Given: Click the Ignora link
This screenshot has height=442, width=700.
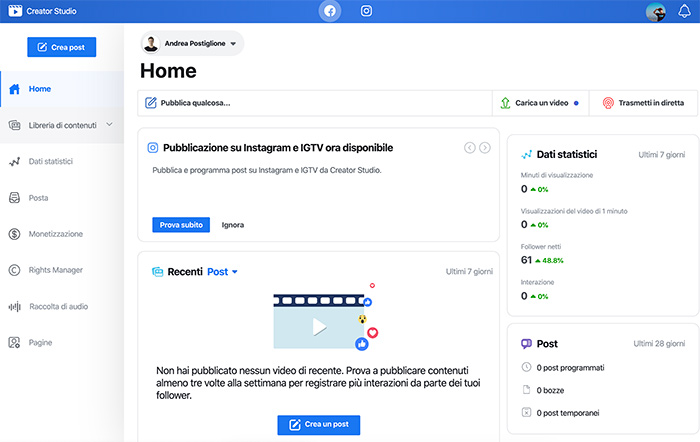Looking at the screenshot, I should click(233, 225).
